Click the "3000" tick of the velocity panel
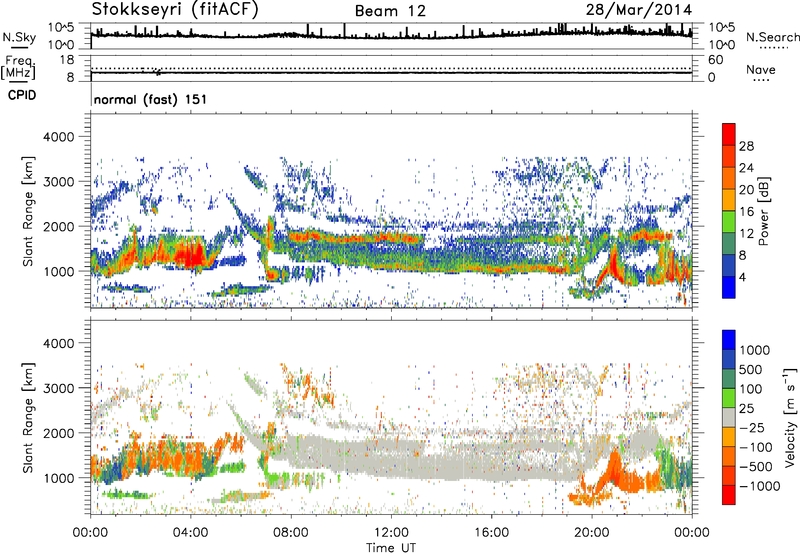Screen dimensions: 800x554 click(x=58, y=388)
